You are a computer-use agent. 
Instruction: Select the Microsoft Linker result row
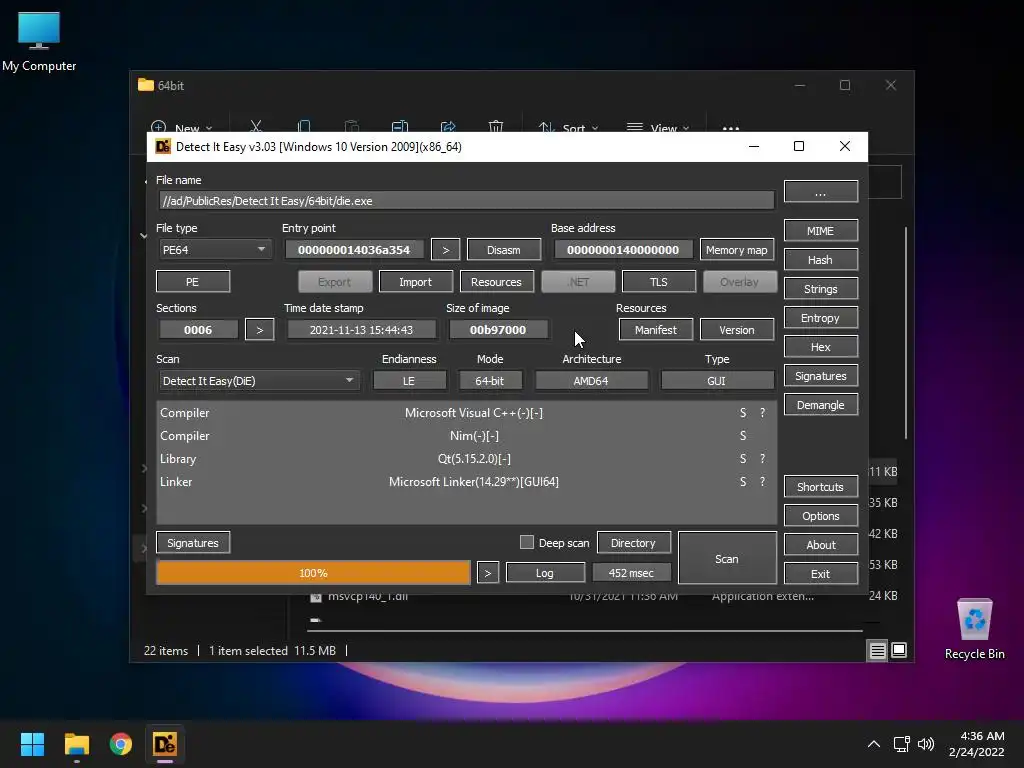[466, 481]
